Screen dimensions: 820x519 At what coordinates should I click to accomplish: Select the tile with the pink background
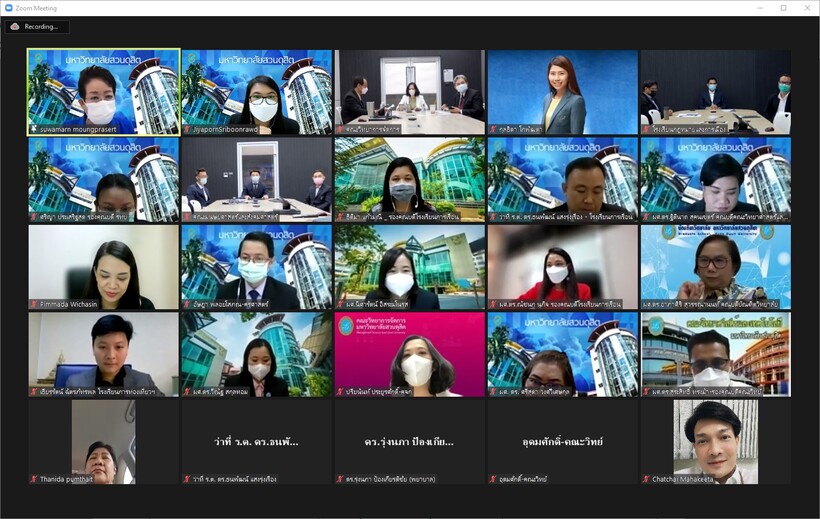coord(409,352)
